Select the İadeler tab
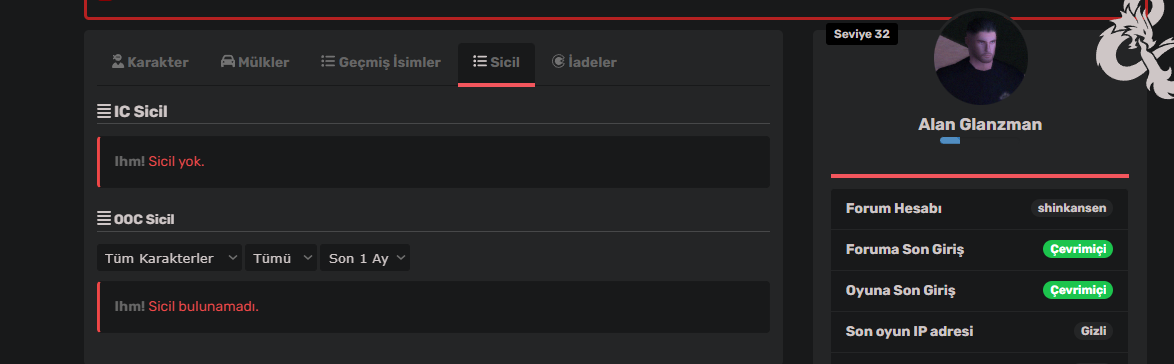 584,62
